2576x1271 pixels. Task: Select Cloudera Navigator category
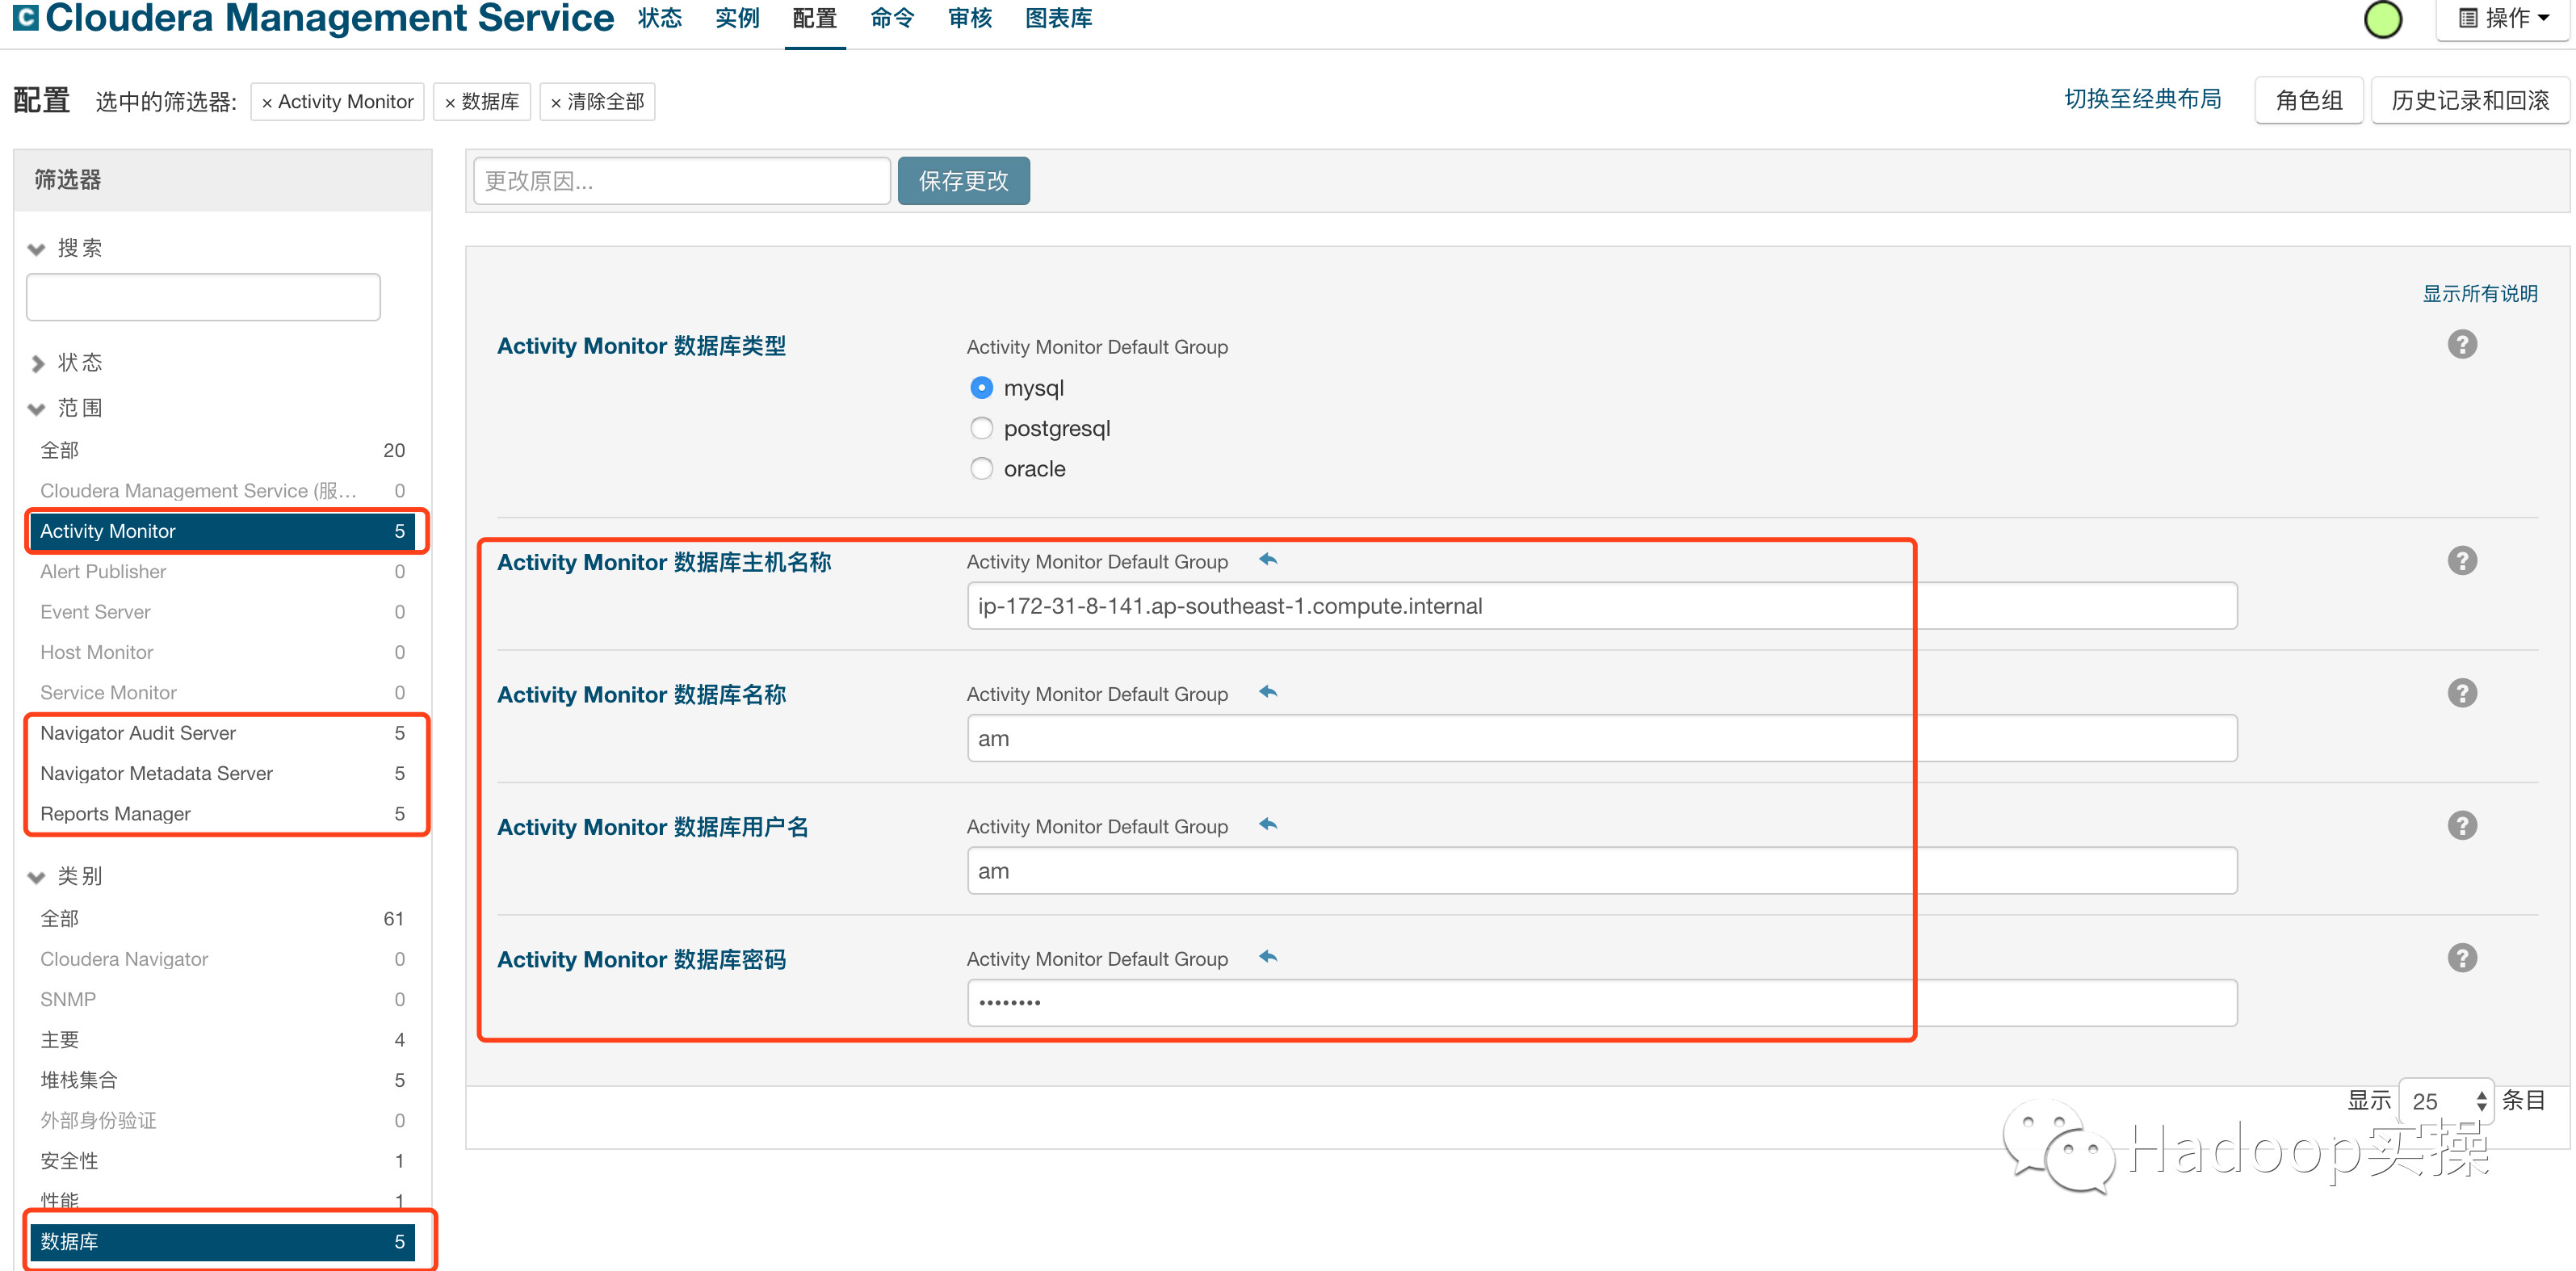(x=222, y=959)
